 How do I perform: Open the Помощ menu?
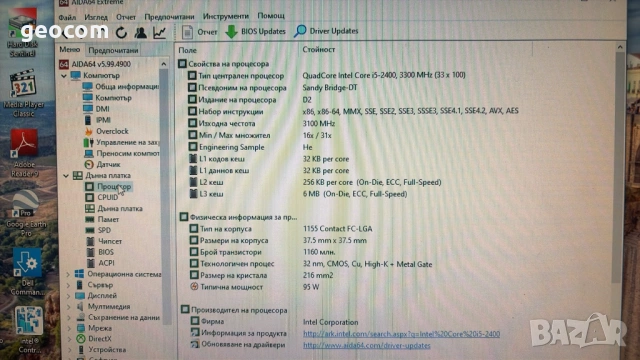click(271, 16)
